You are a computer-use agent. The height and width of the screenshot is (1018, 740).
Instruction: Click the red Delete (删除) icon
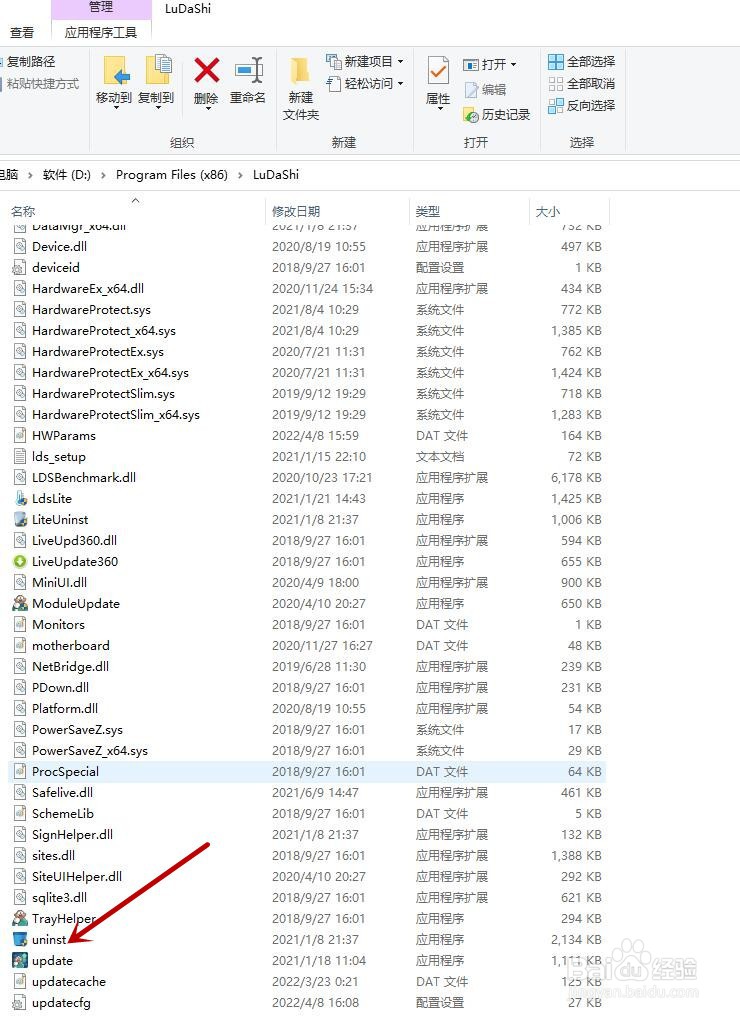click(x=206, y=70)
